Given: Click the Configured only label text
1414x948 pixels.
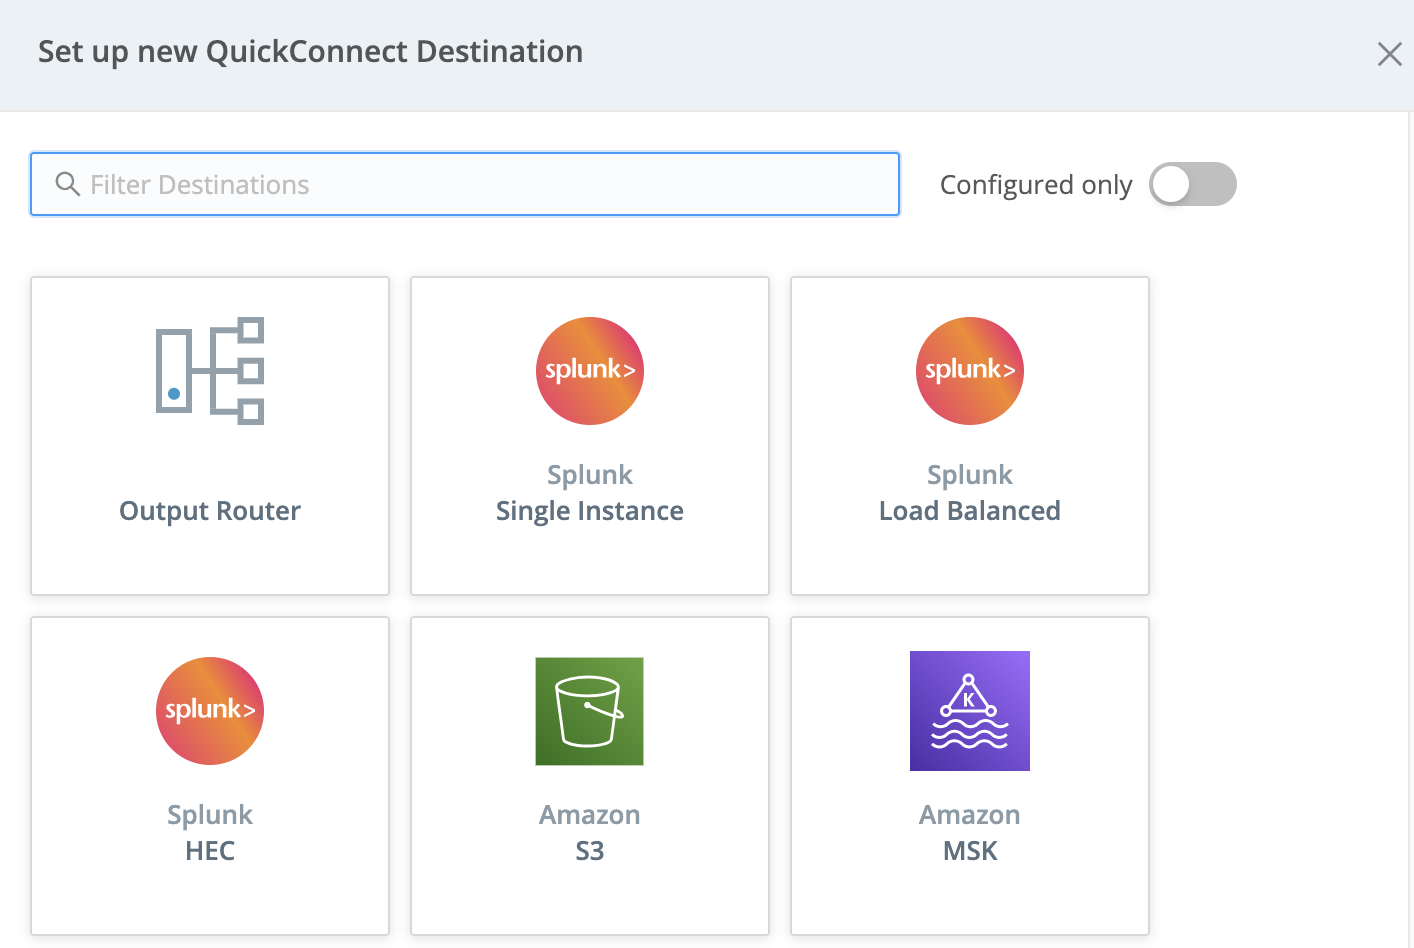Looking at the screenshot, I should pos(1035,184).
